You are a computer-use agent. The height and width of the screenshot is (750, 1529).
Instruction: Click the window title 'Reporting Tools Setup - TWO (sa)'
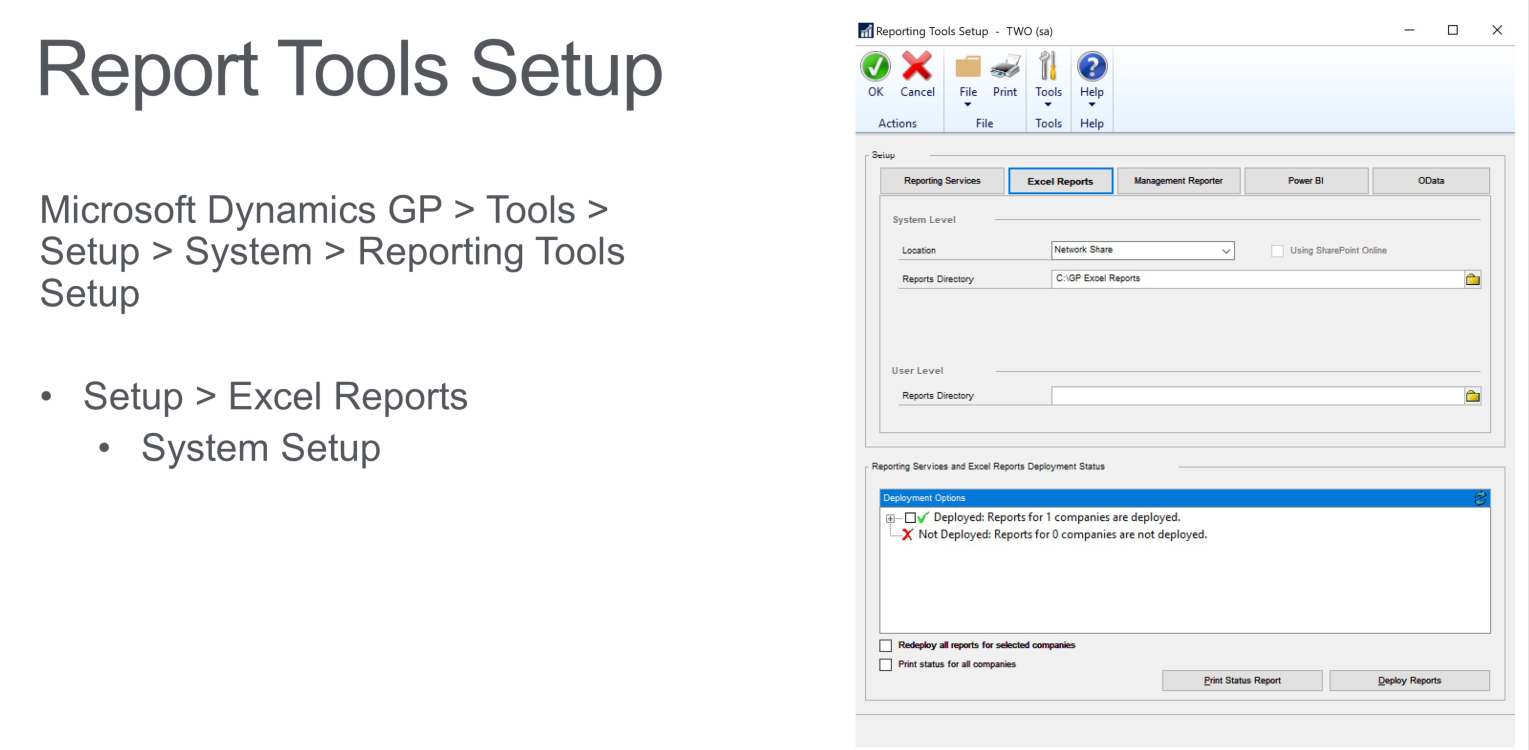964,31
